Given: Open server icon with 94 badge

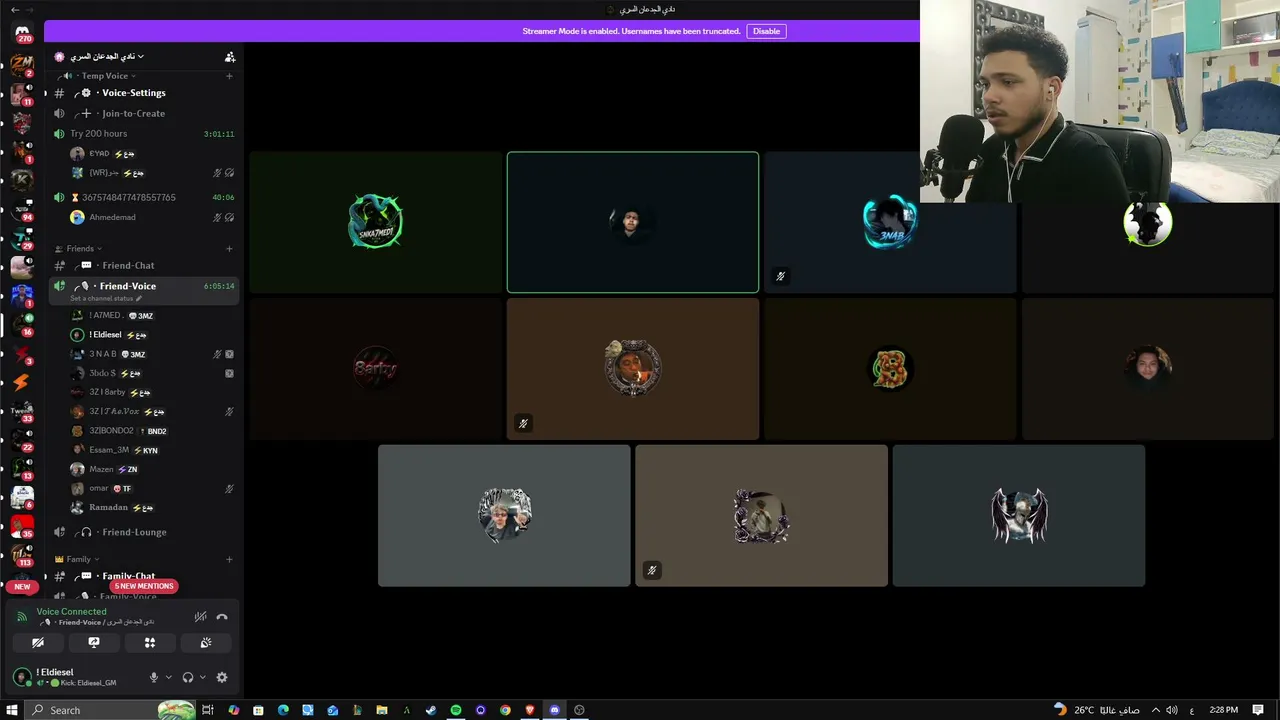Looking at the screenshot, I should pyautogui.click(x=22, y=210).
